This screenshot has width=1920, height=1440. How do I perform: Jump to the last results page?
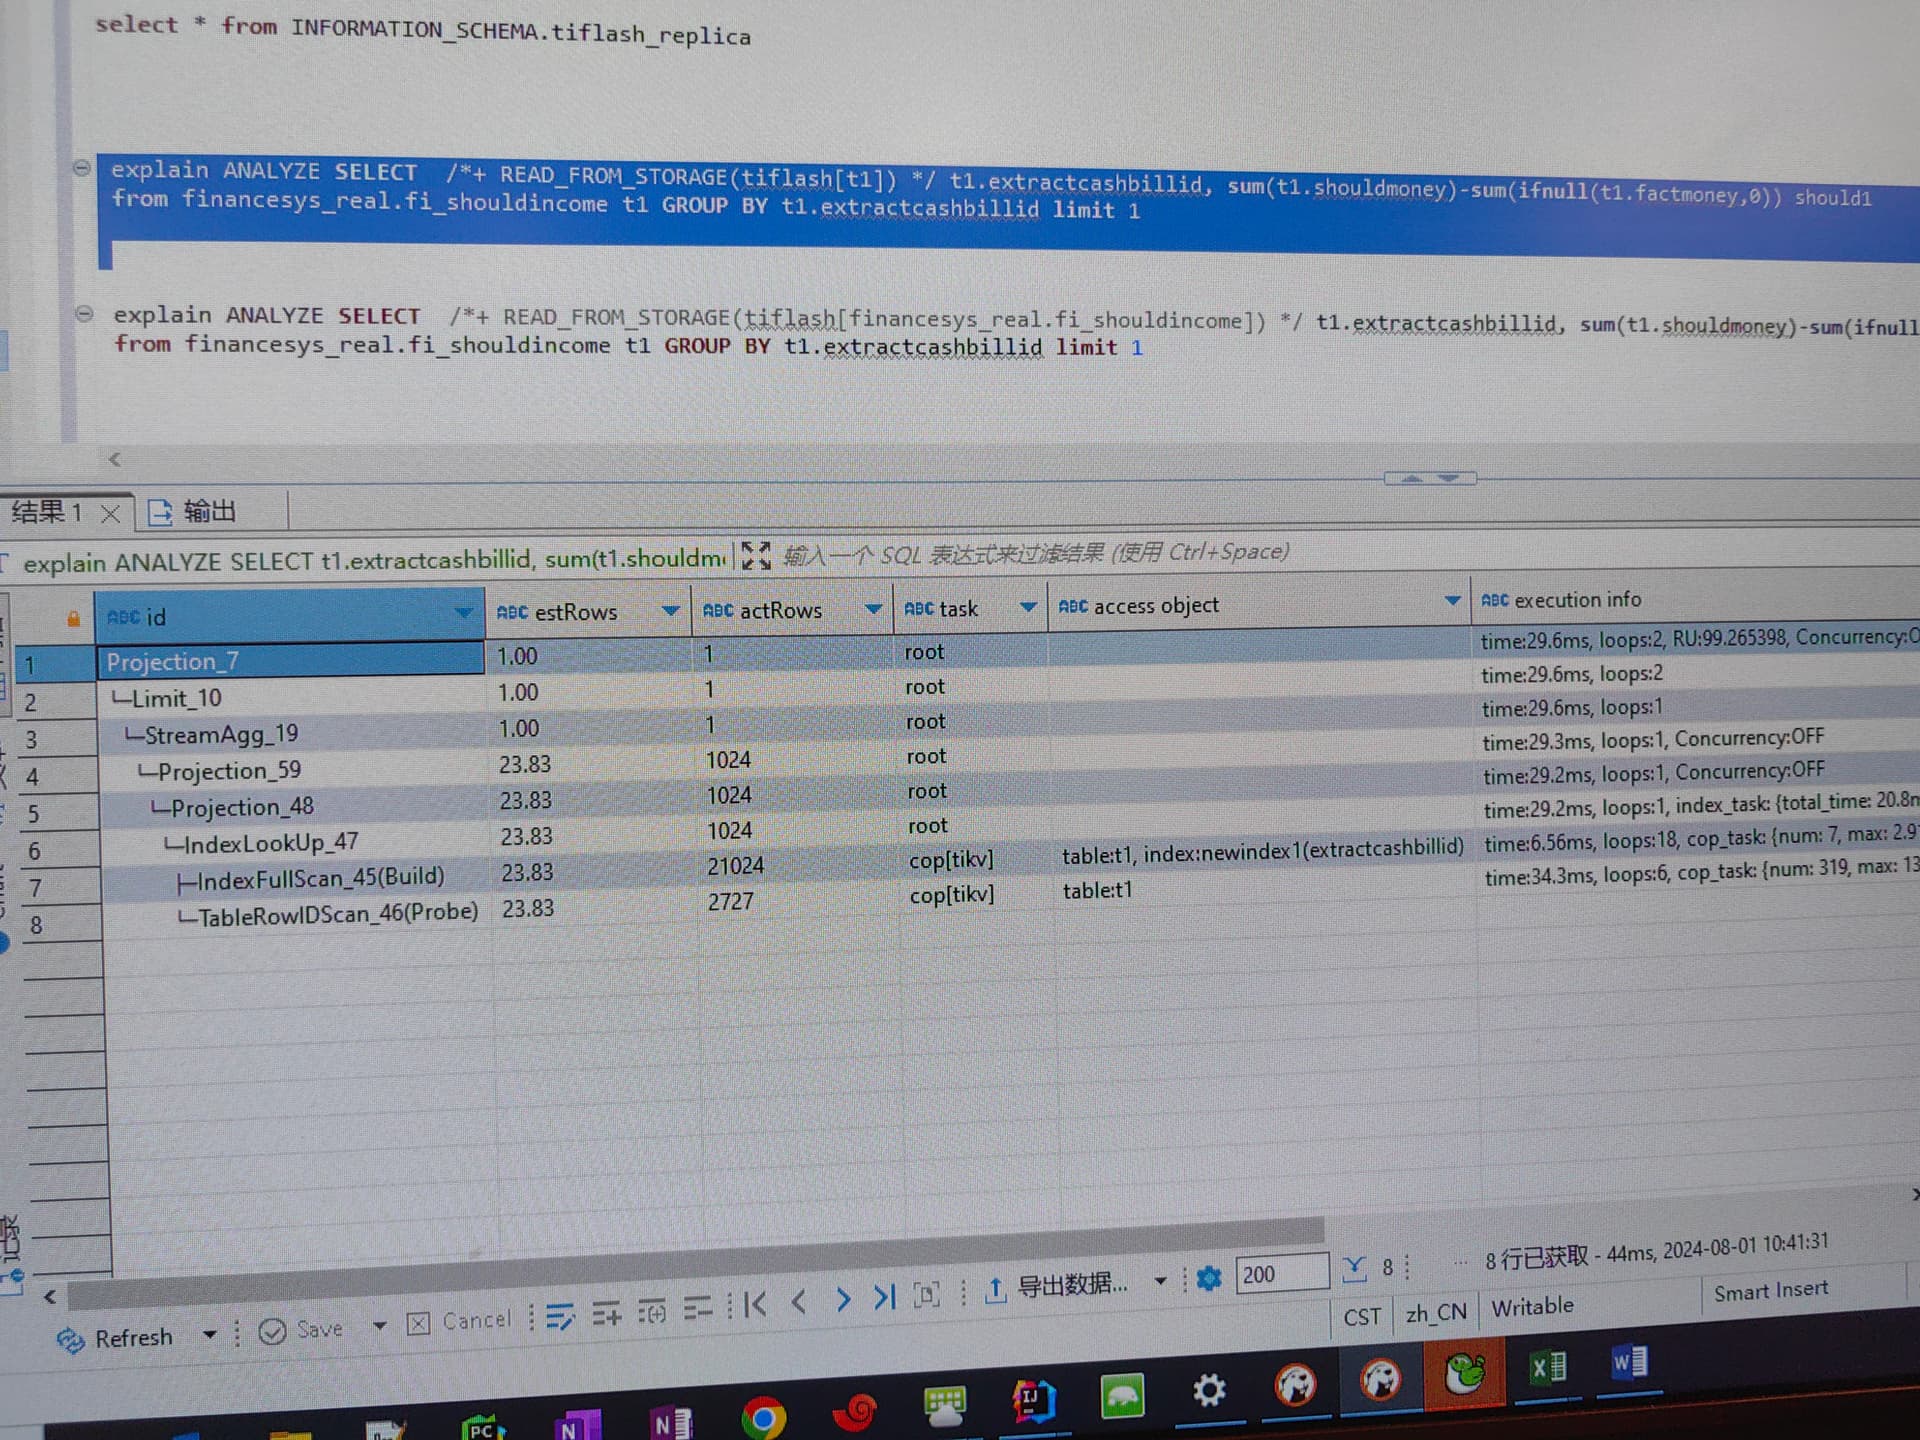884,1298
